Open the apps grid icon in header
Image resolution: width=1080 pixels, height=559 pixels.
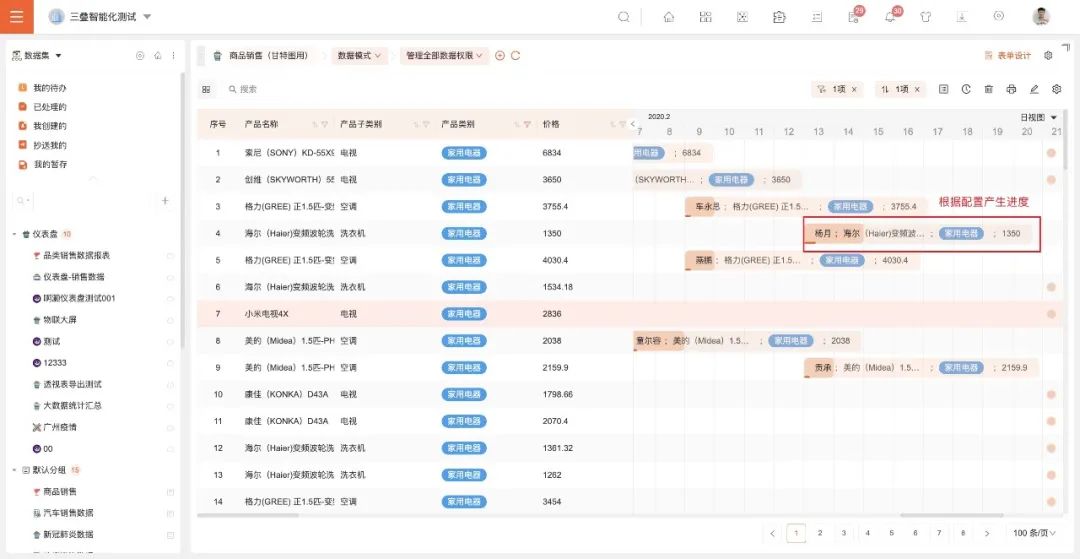pyautogui.click(x=705, y=17)
